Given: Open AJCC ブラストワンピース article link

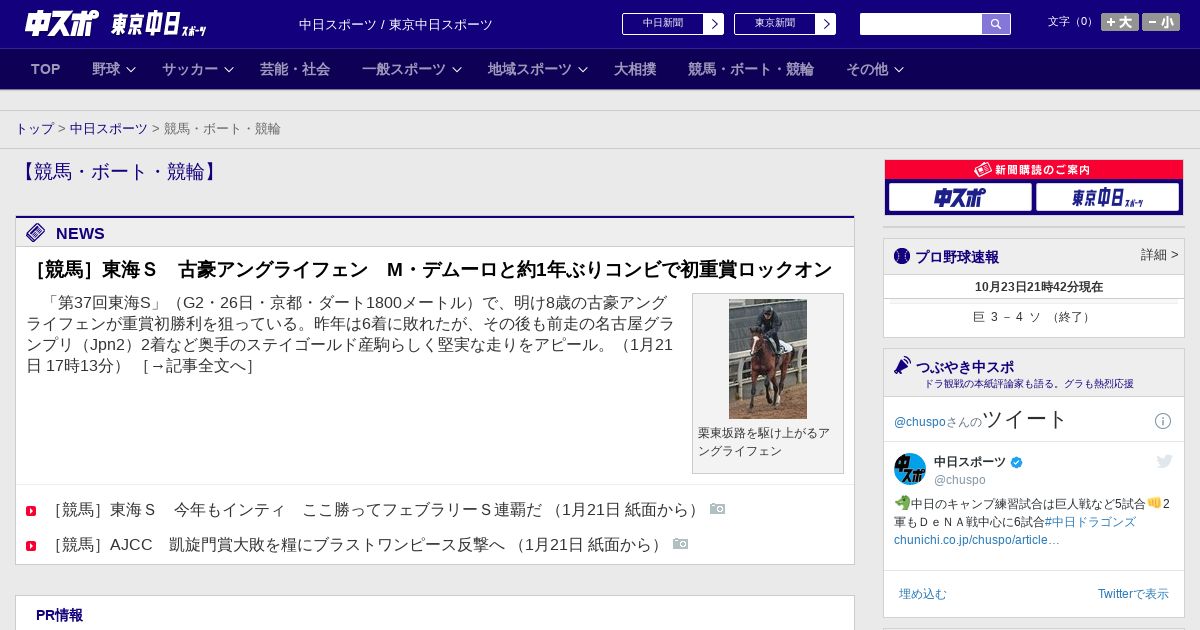Looking at the screenshot, I should click(x=358, y=545).
